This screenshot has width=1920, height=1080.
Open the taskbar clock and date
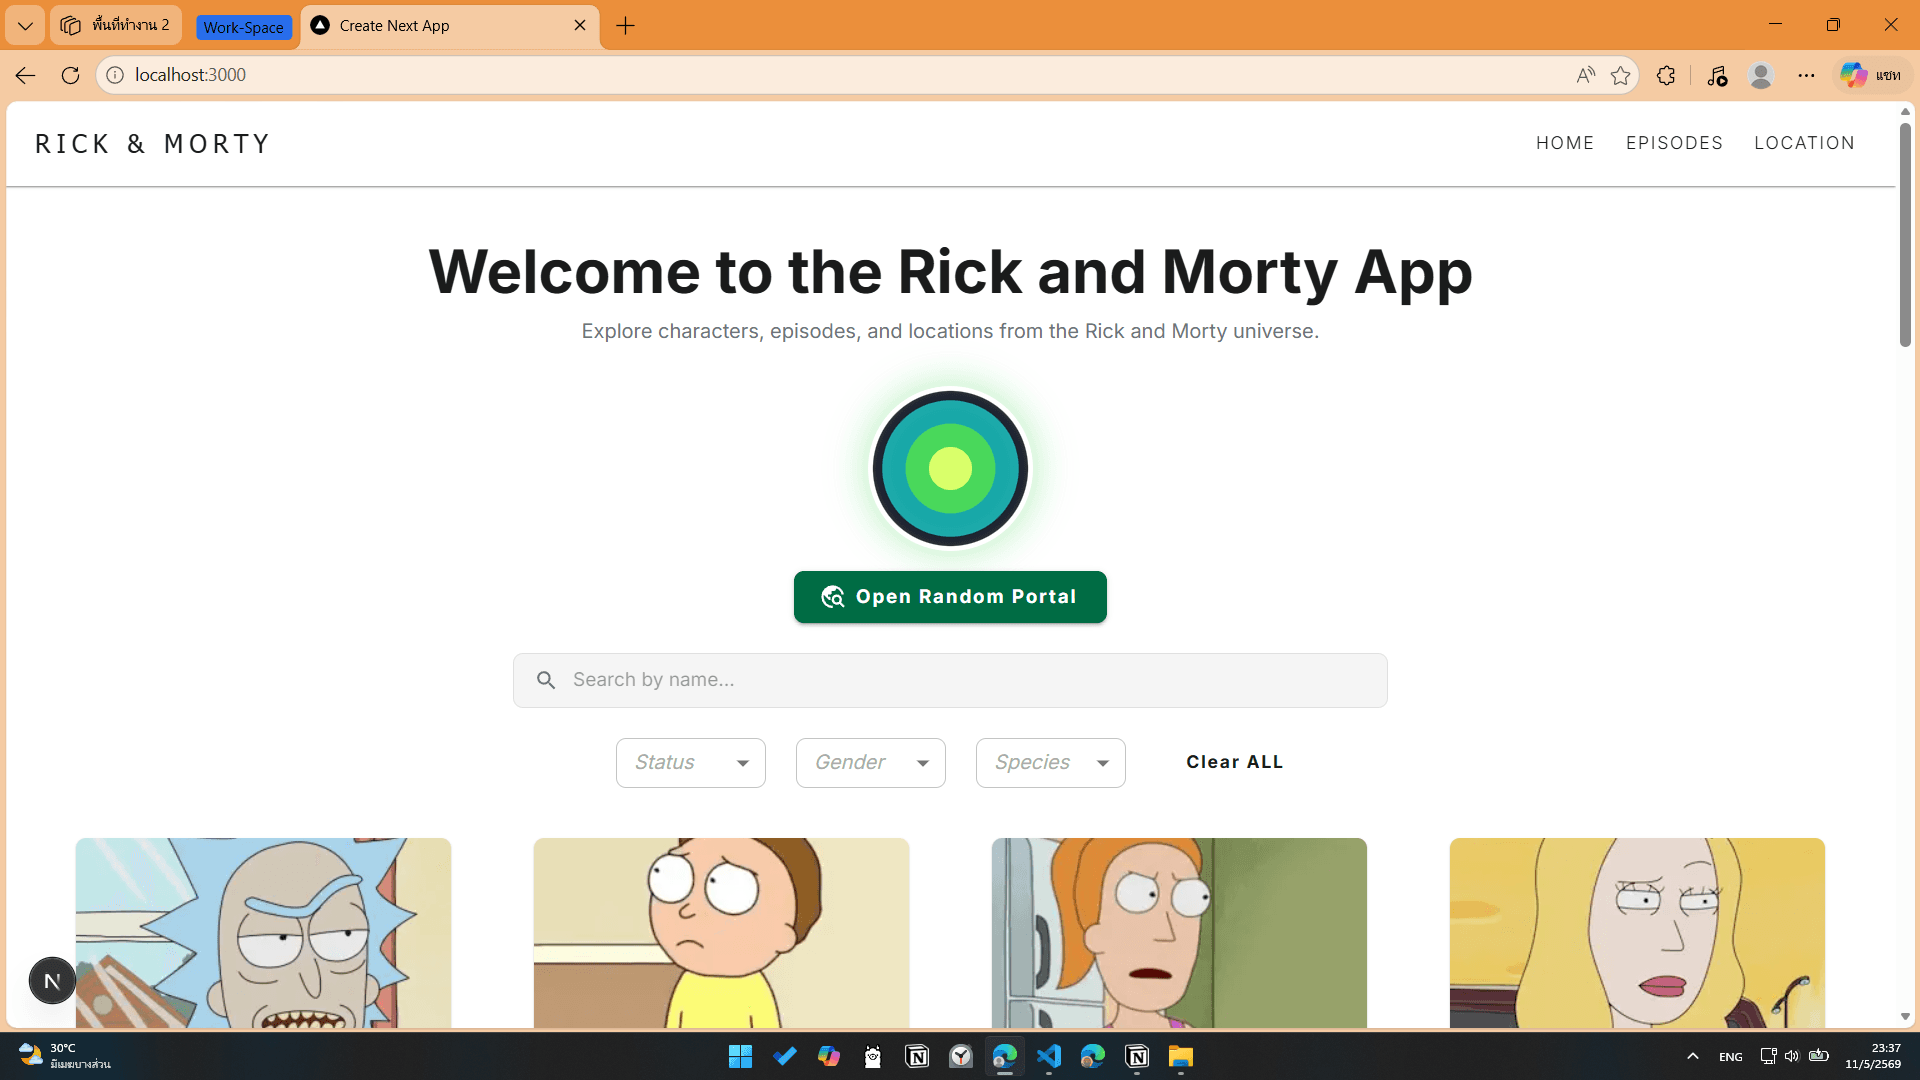point(1873,1056)
